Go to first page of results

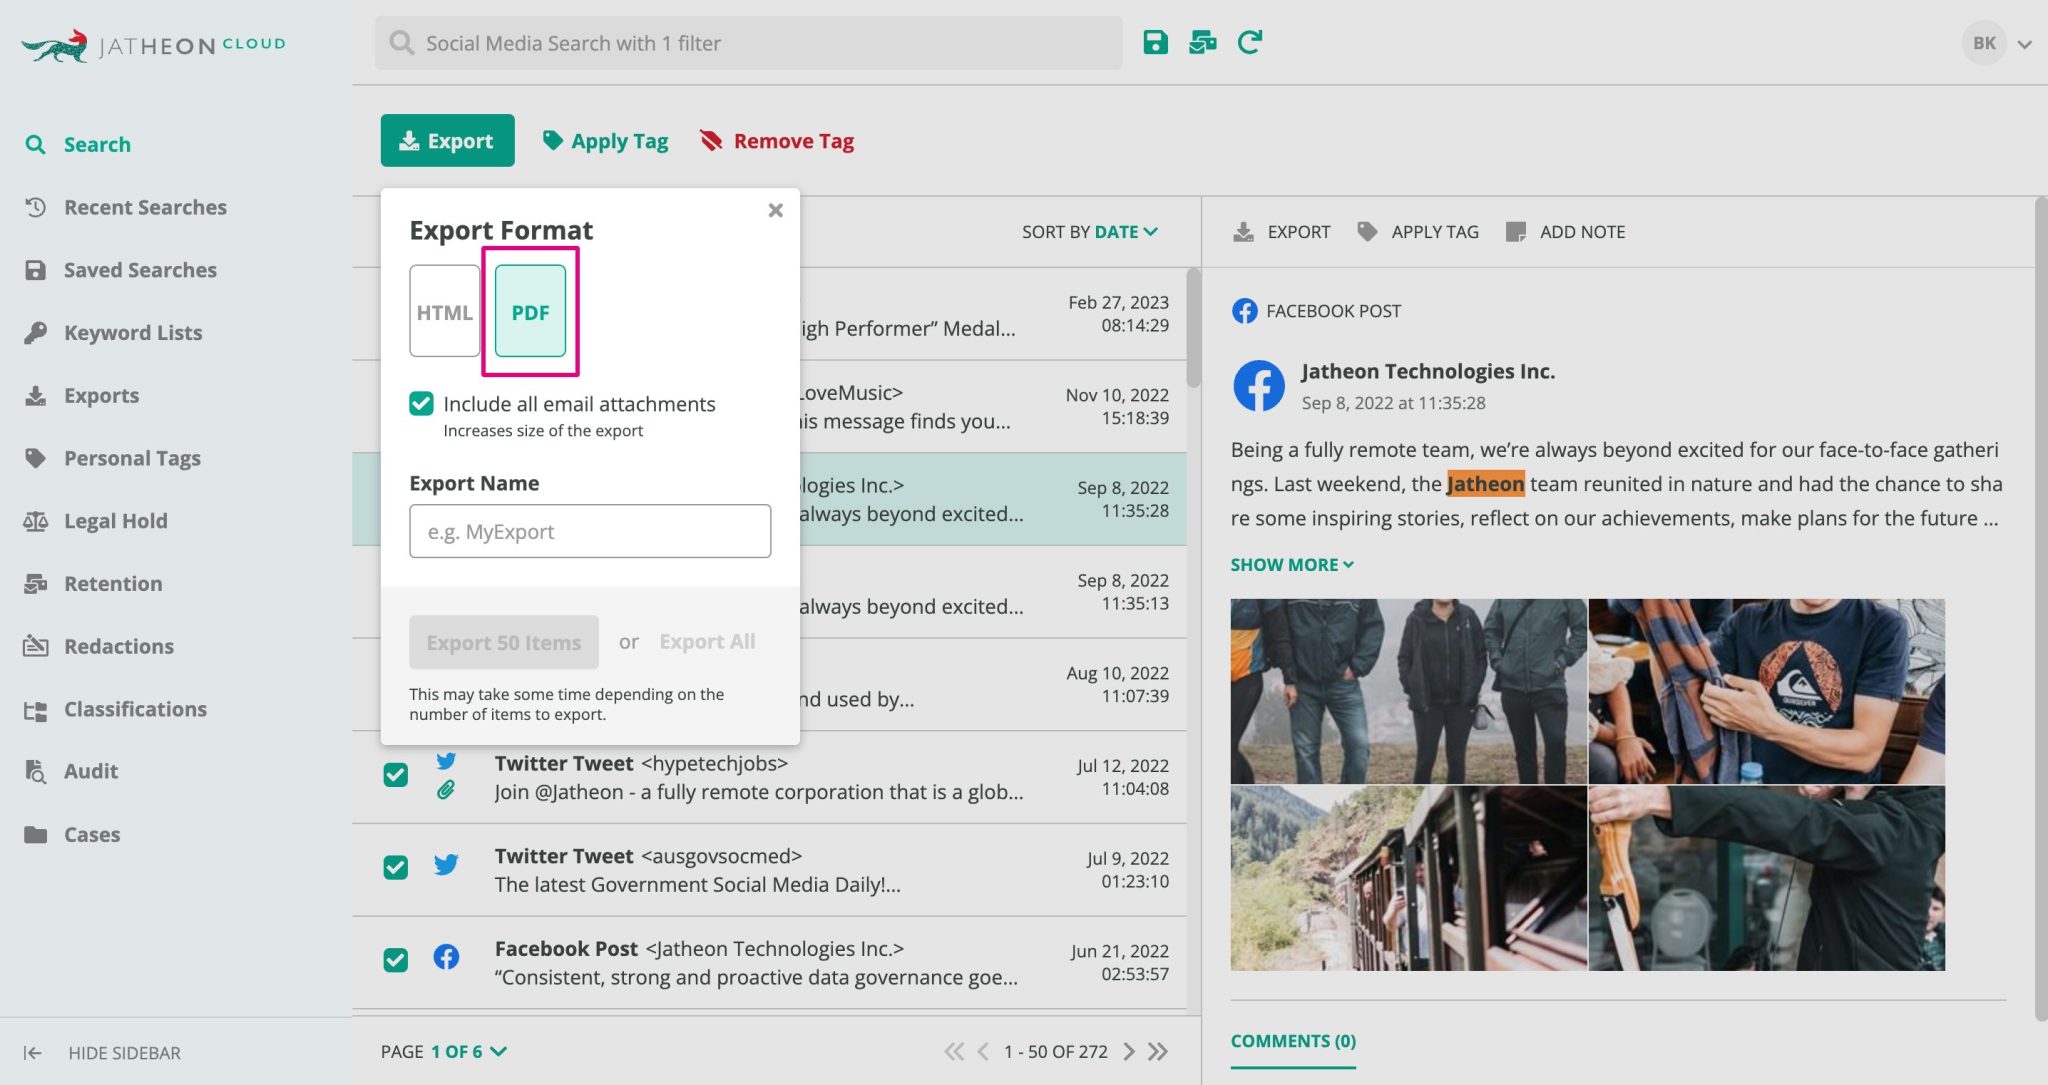click(x=954, y=1052)
